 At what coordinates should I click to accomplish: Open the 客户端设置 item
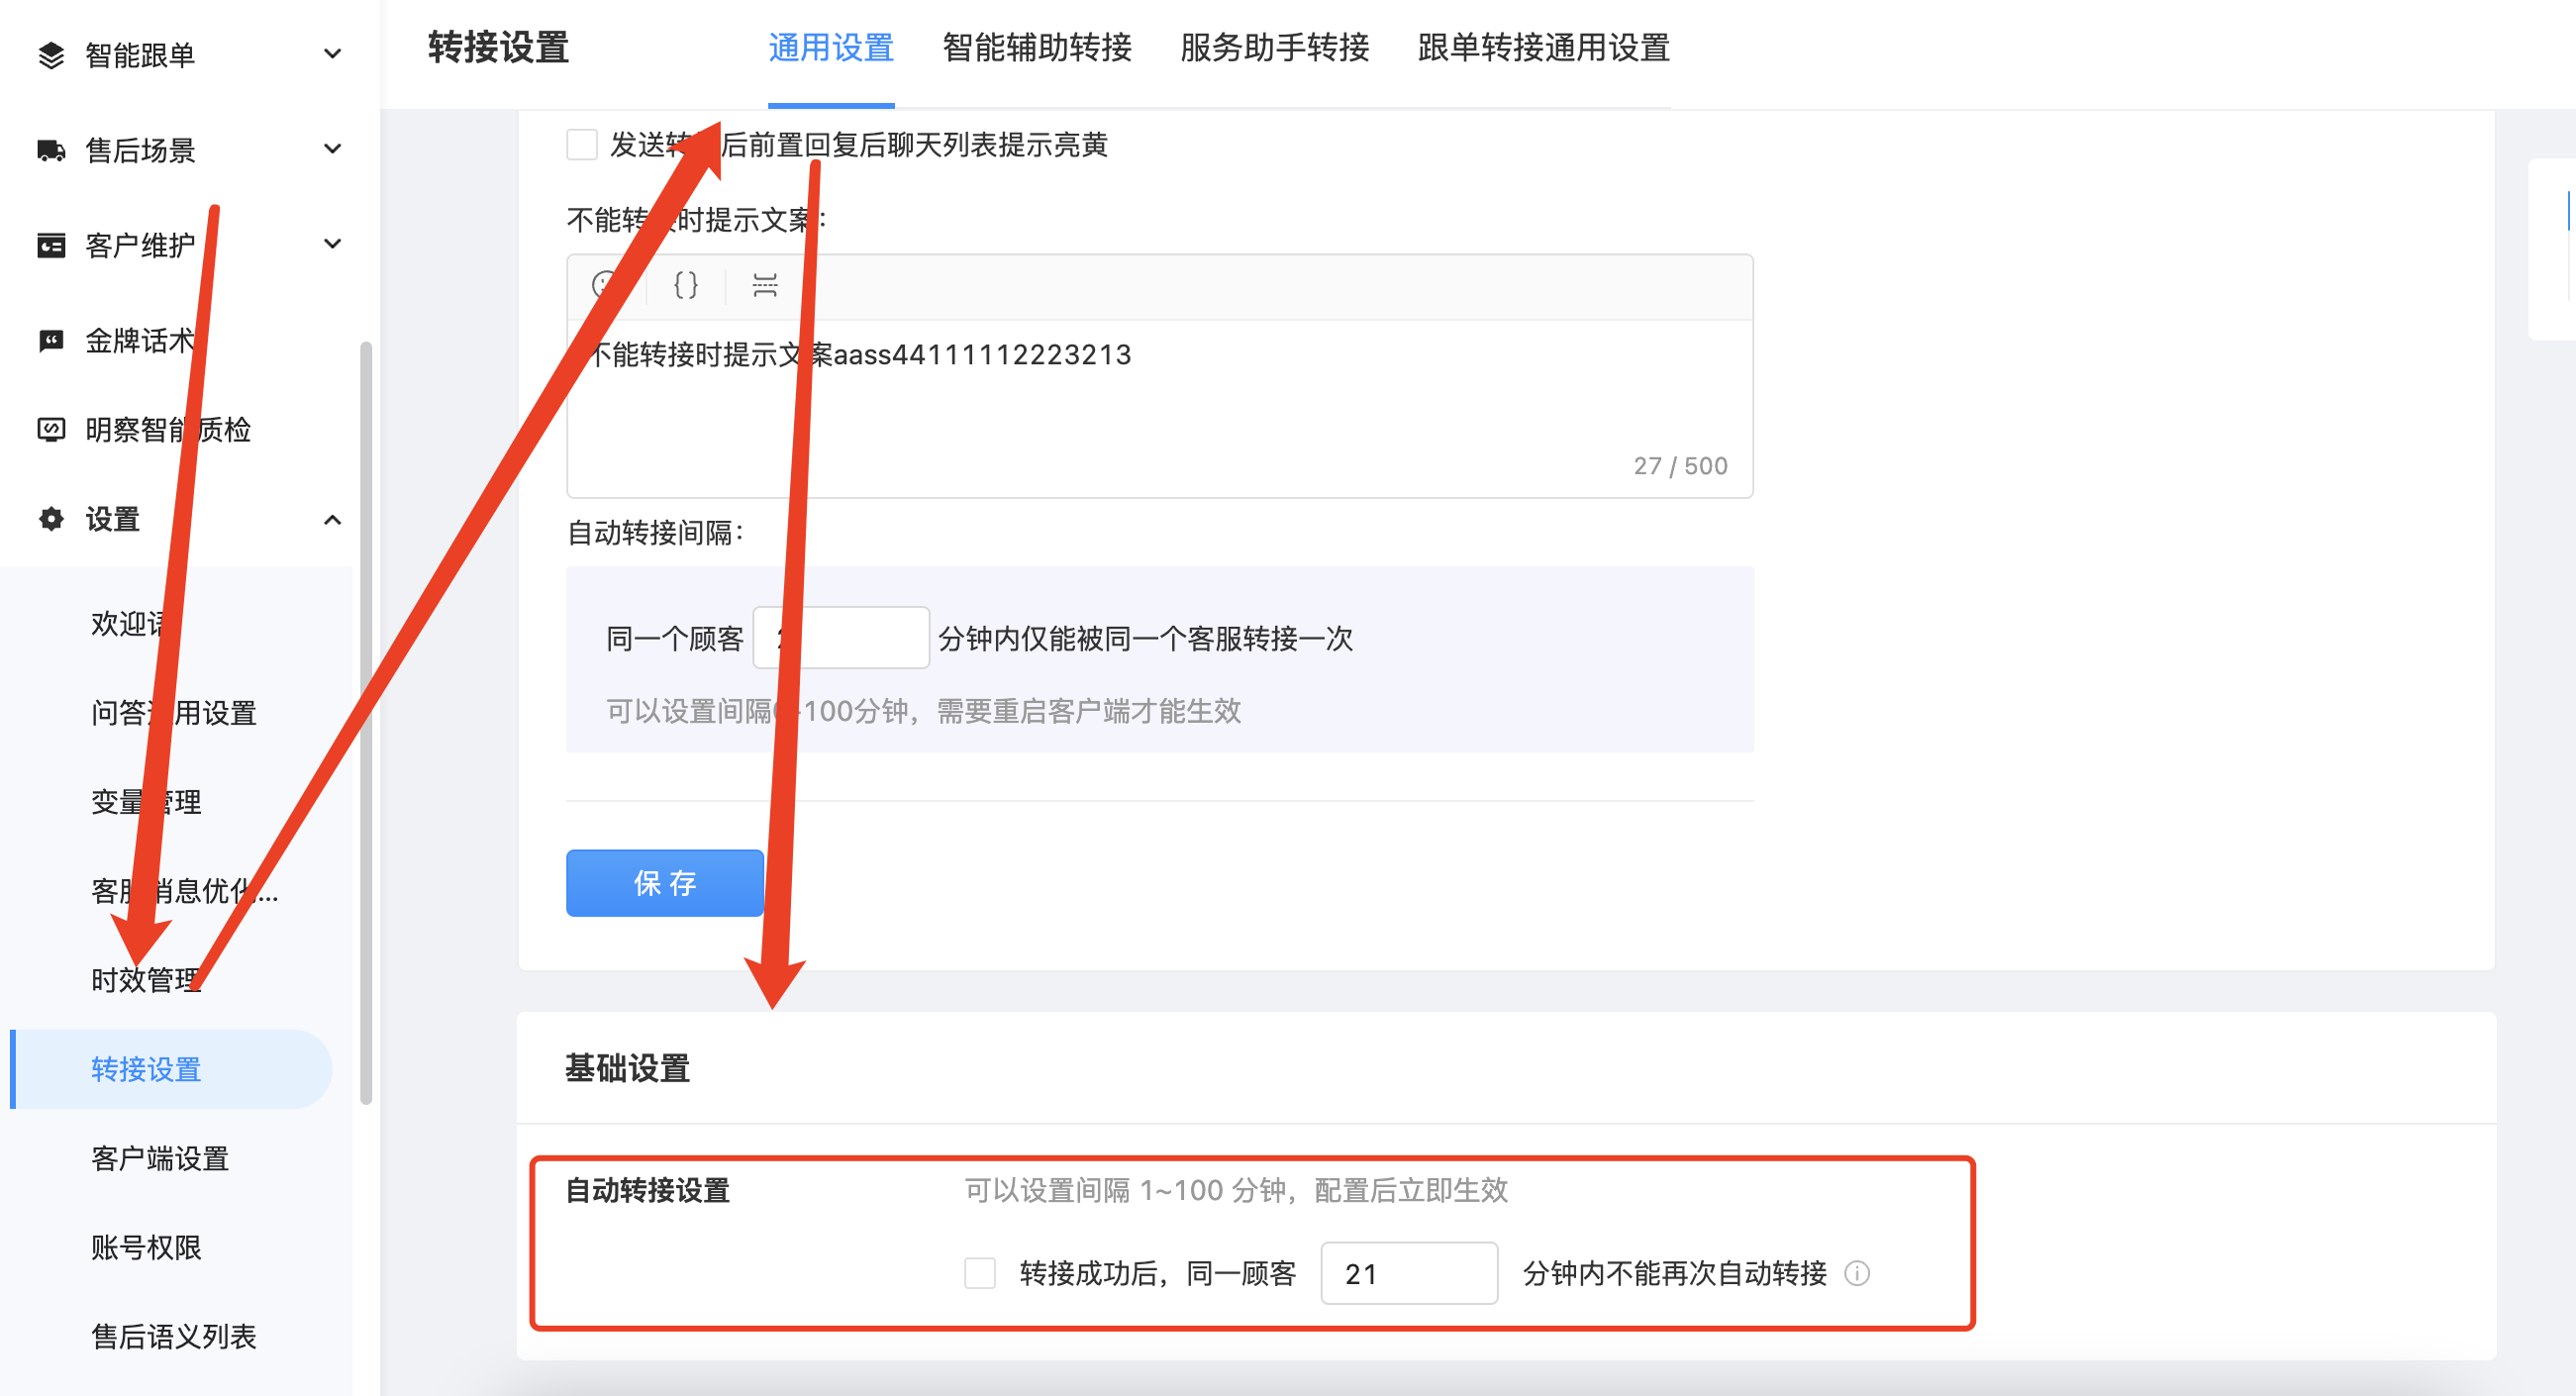tap(160, 1158)
